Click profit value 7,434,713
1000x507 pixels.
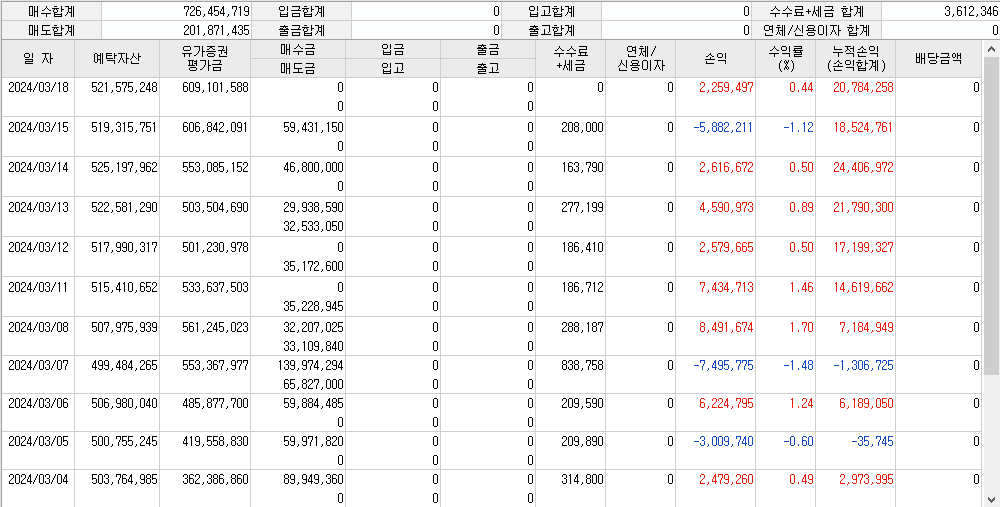pyautogui.click(x=726, y=288)
